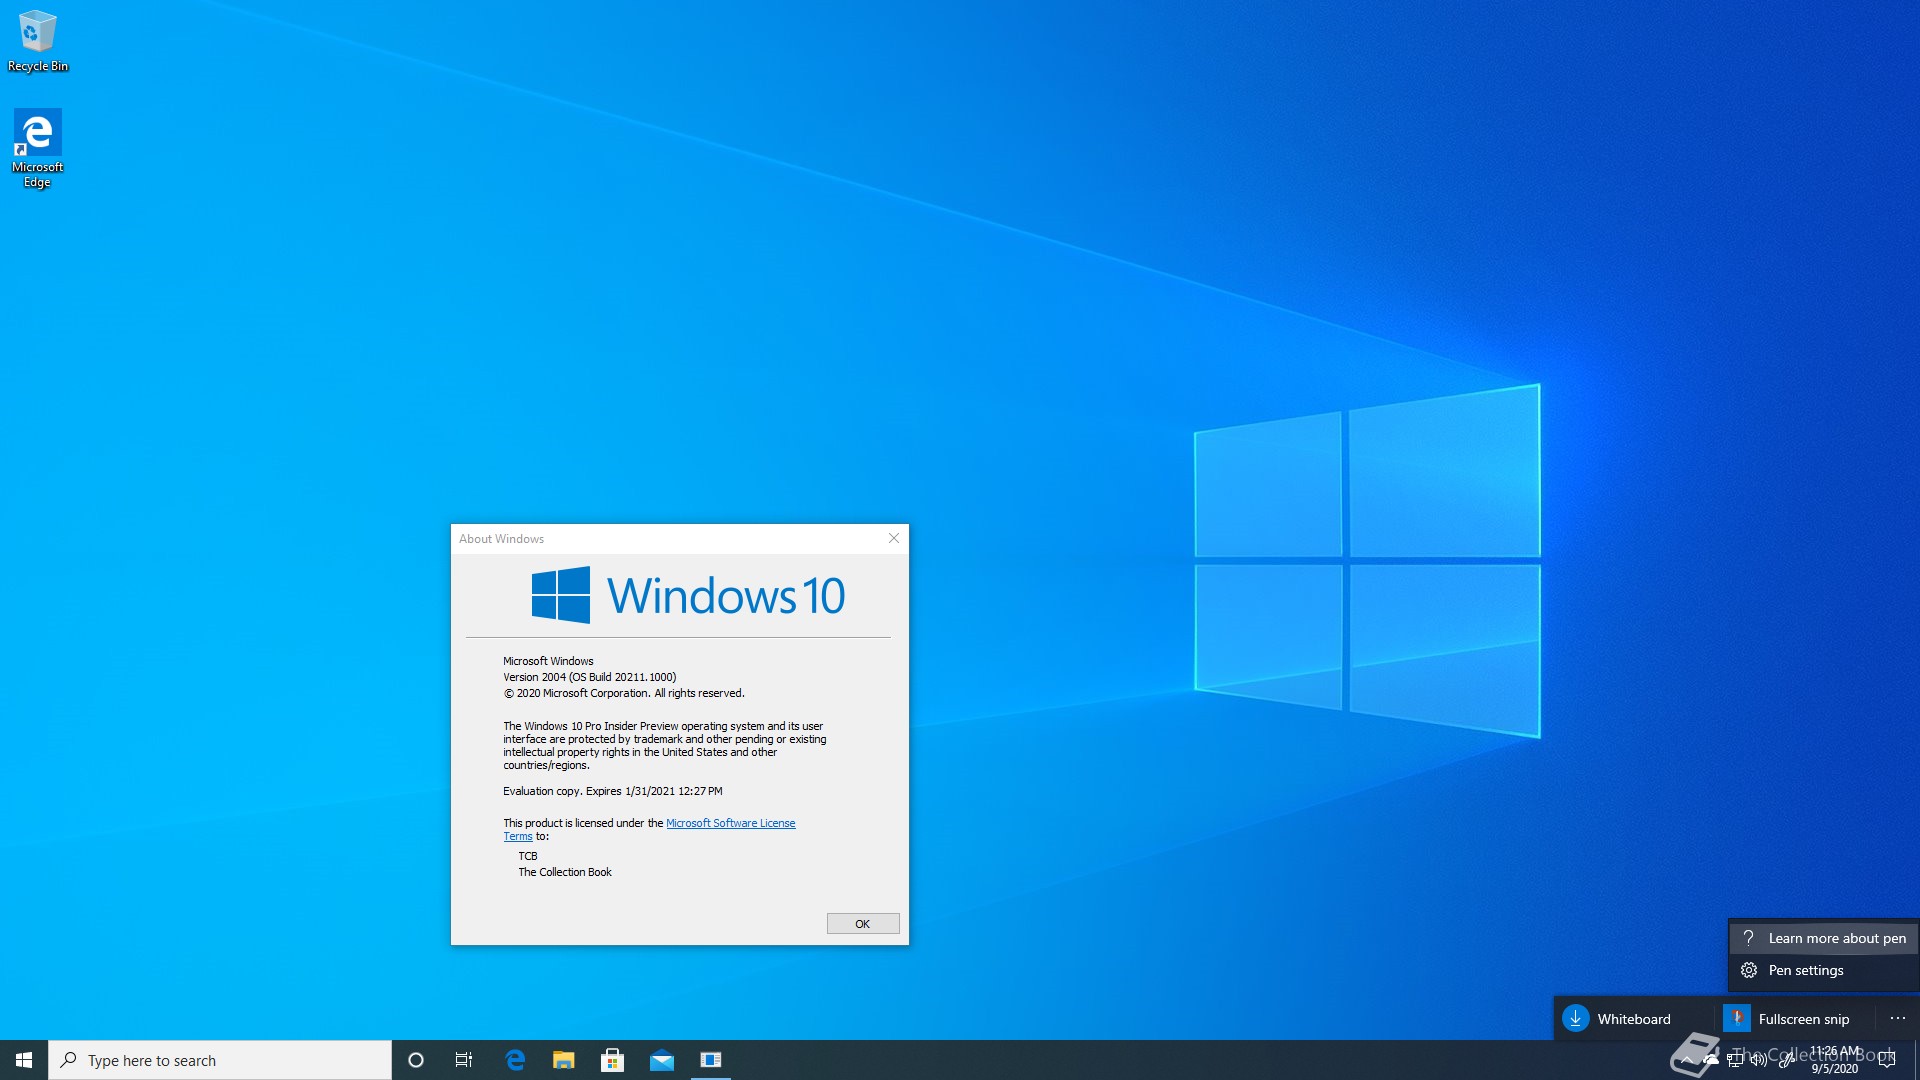The image size is (1920, 1080).
Task: Select Learn more about pen
Action: pos(1824,938)
